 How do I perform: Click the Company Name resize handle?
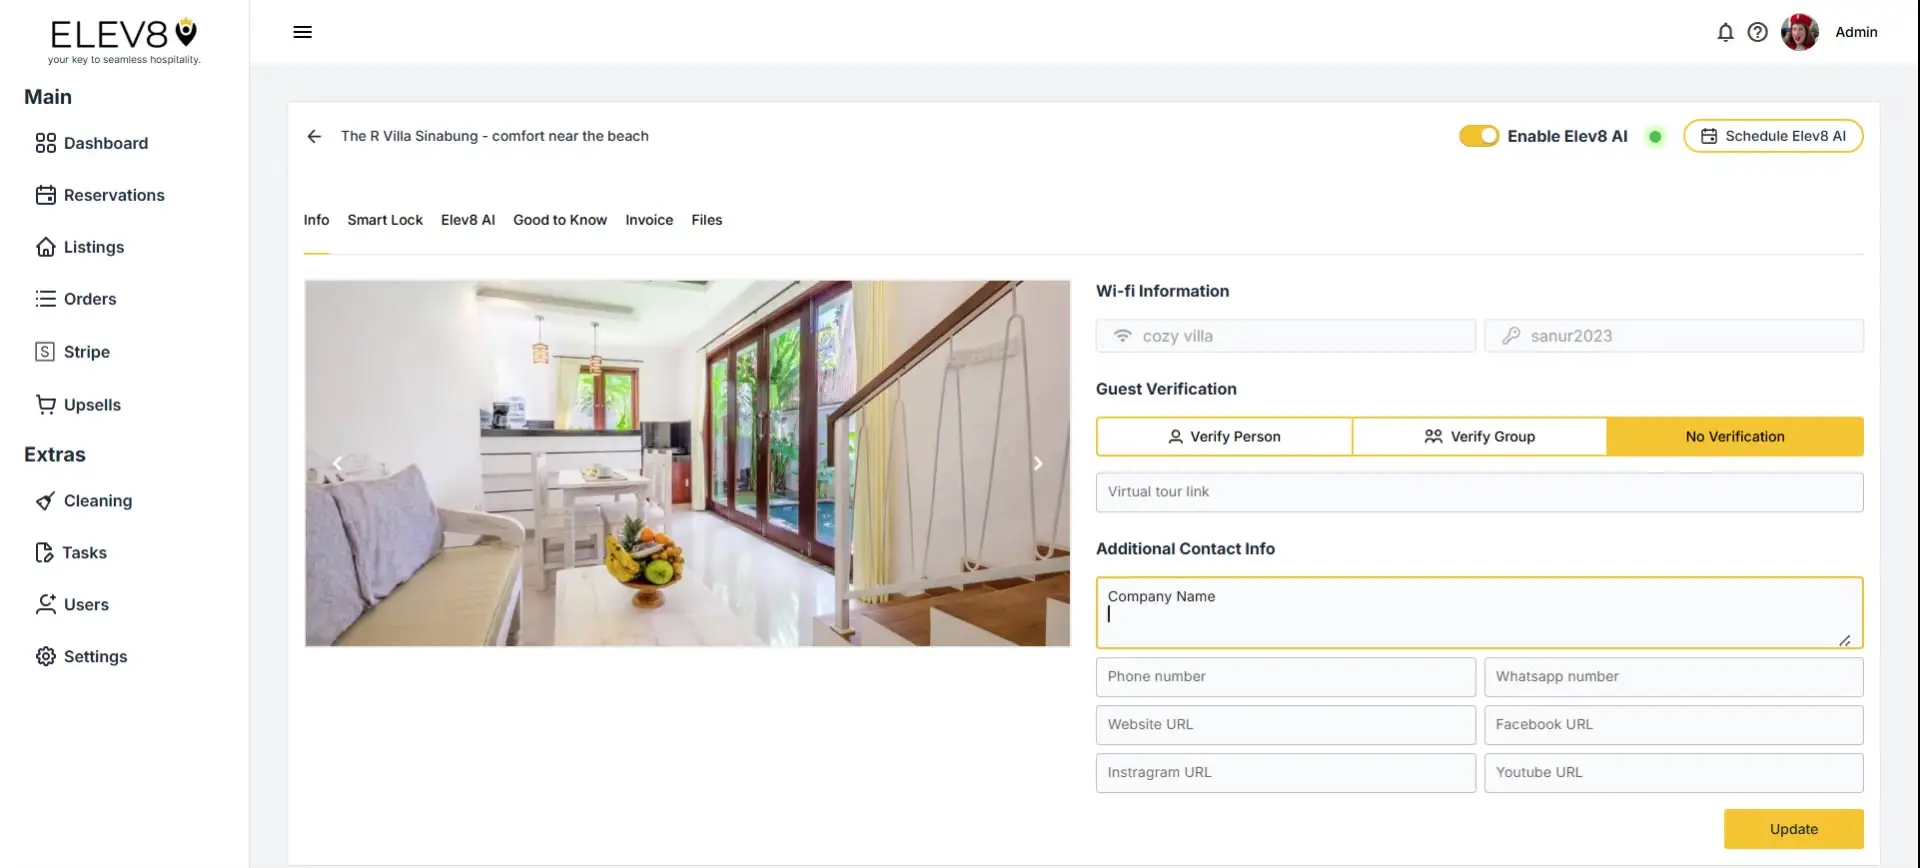pyautogui.click(x=1845, y=640)
